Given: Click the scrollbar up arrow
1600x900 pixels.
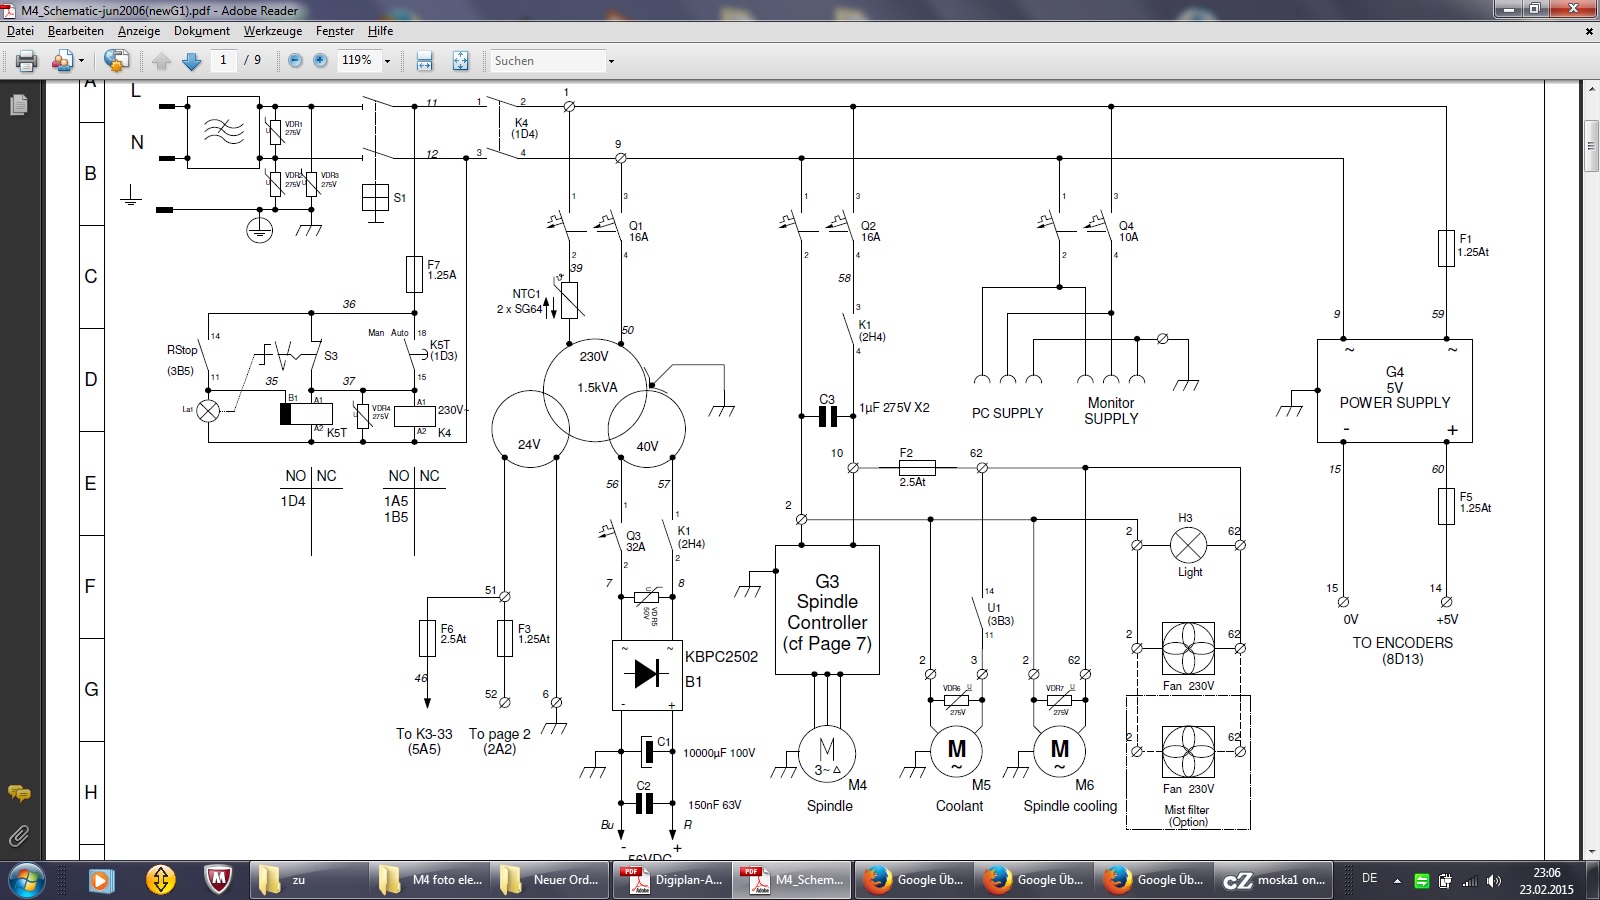Looking at the screenshot, I should 1591,90.
